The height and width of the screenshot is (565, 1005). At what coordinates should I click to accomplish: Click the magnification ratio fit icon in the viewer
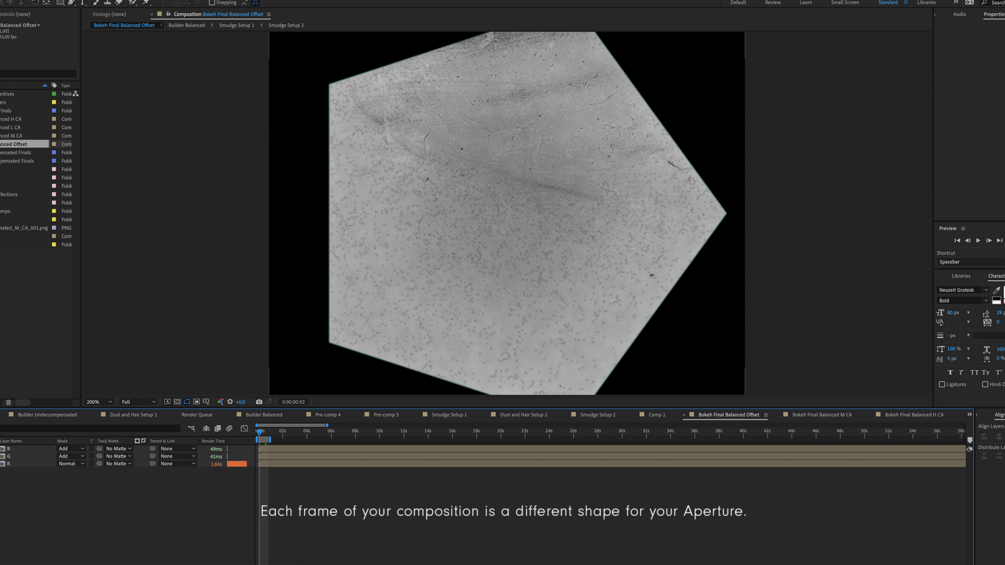point(167,402)
